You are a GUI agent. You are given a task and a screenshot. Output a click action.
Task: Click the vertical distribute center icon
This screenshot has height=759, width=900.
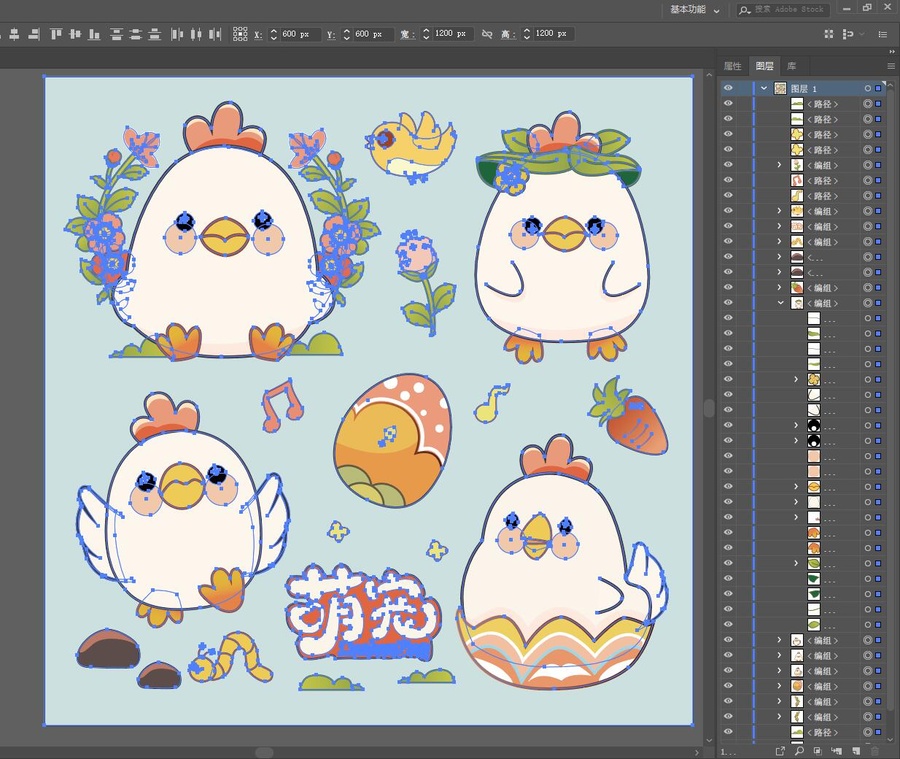[x=135, y=34]
